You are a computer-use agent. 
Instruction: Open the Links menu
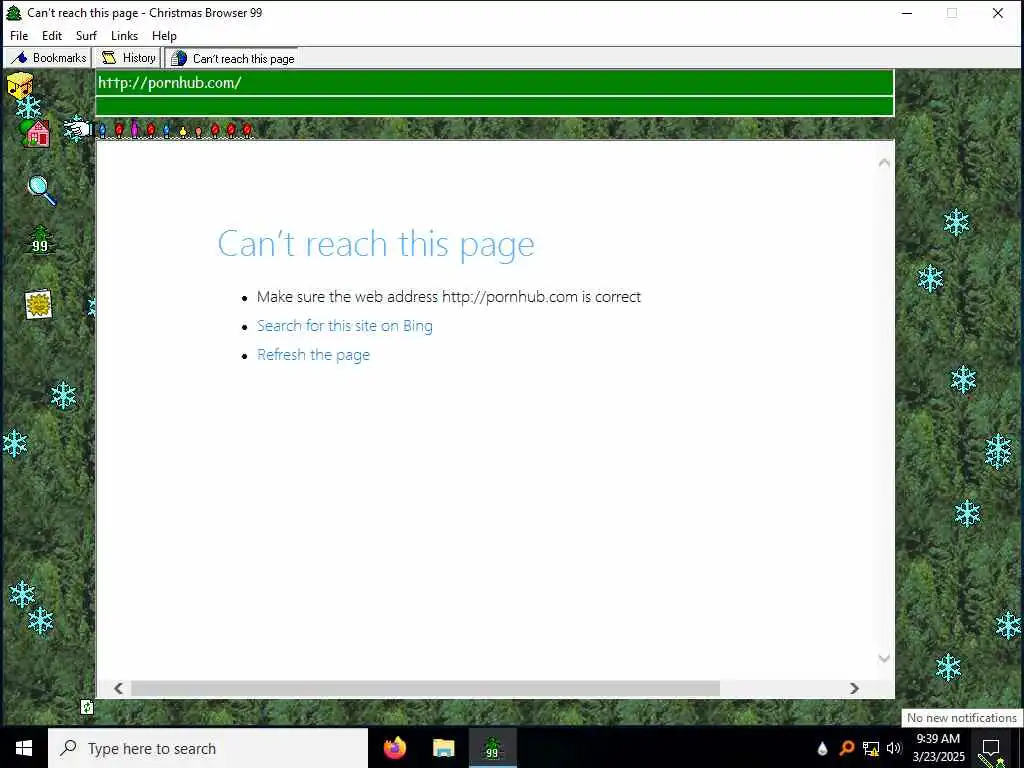124,36
